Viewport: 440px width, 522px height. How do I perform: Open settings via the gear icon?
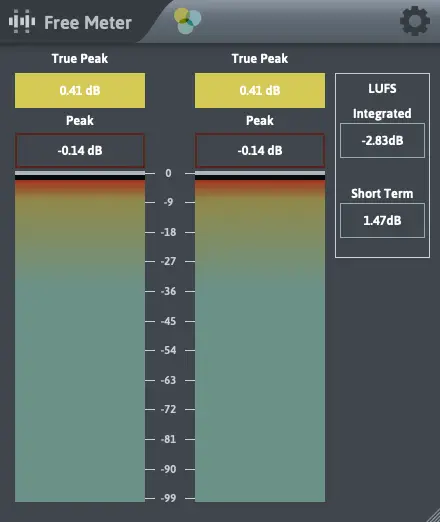pos(415,21)
